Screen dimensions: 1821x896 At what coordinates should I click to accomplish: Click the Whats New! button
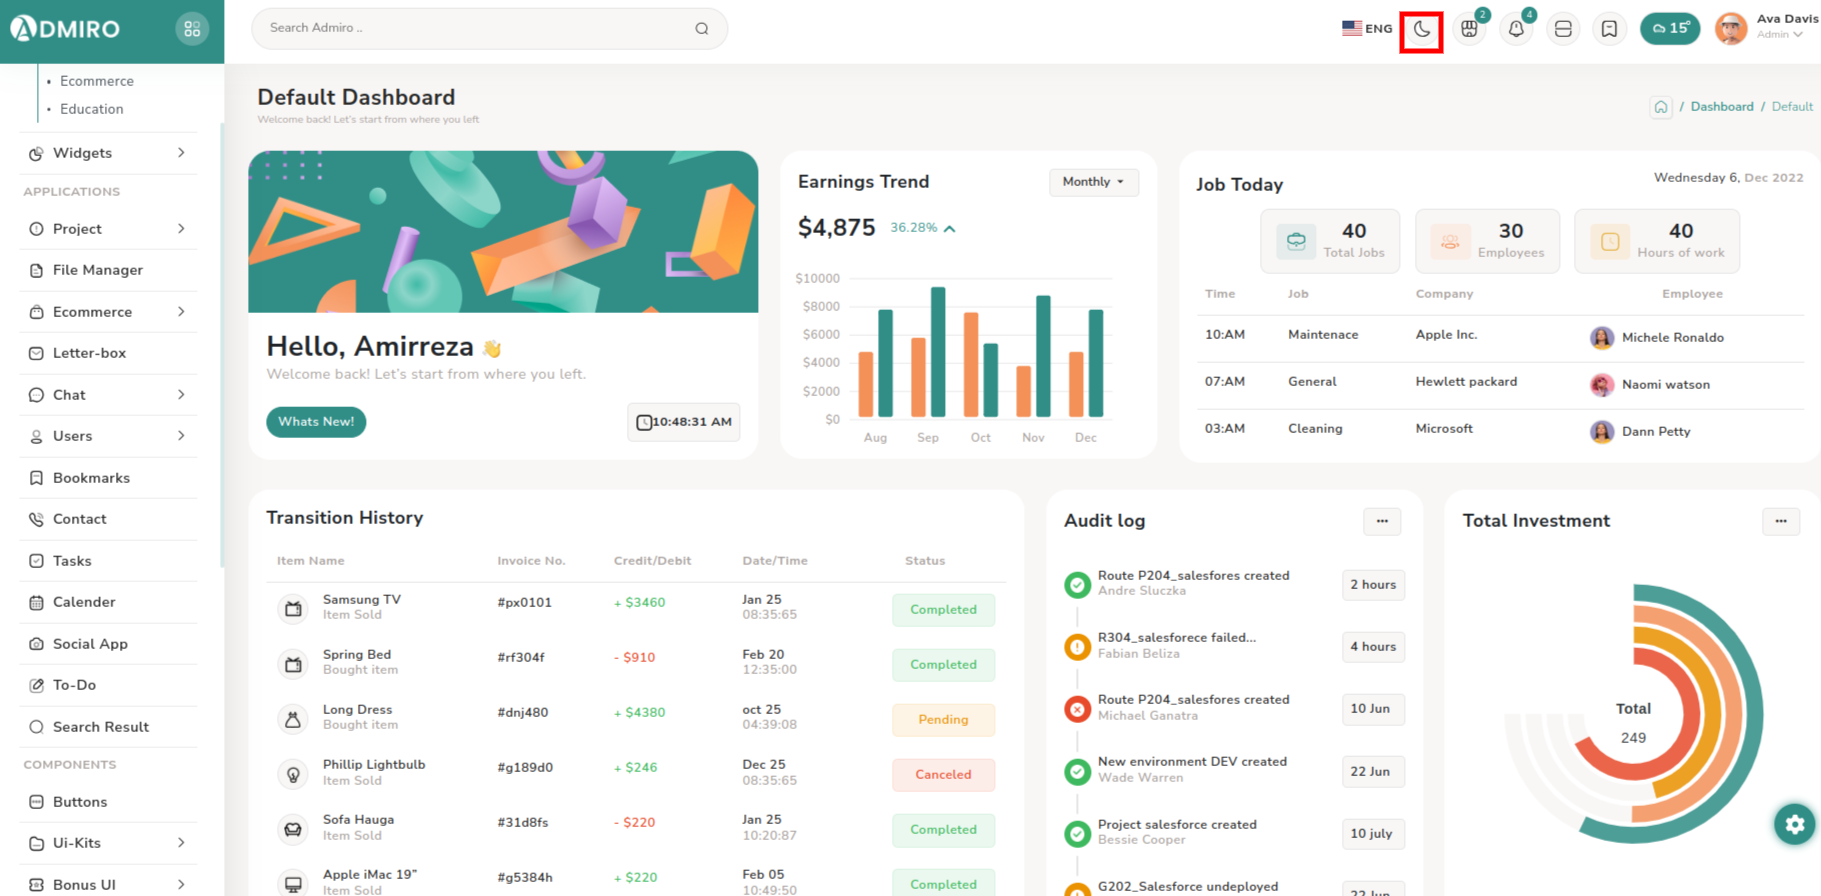316,422
